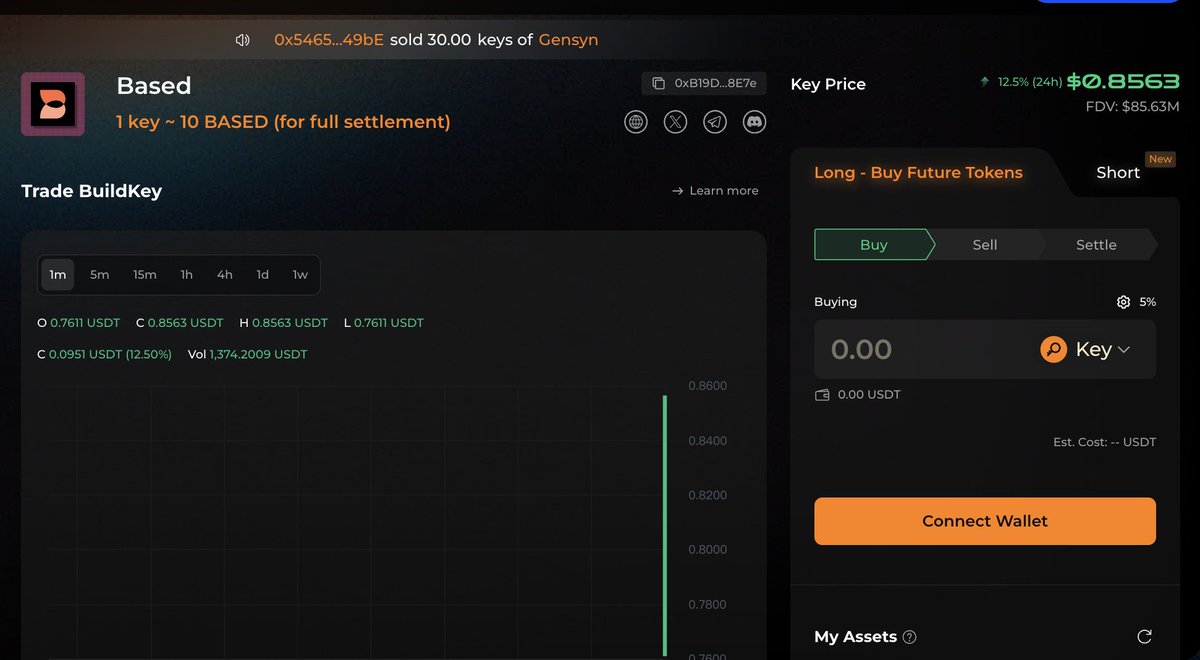Click the 0x5465...49bE address link
Image resolution: width=1200 pixels, height=660 pixels.
coord(329,40)
